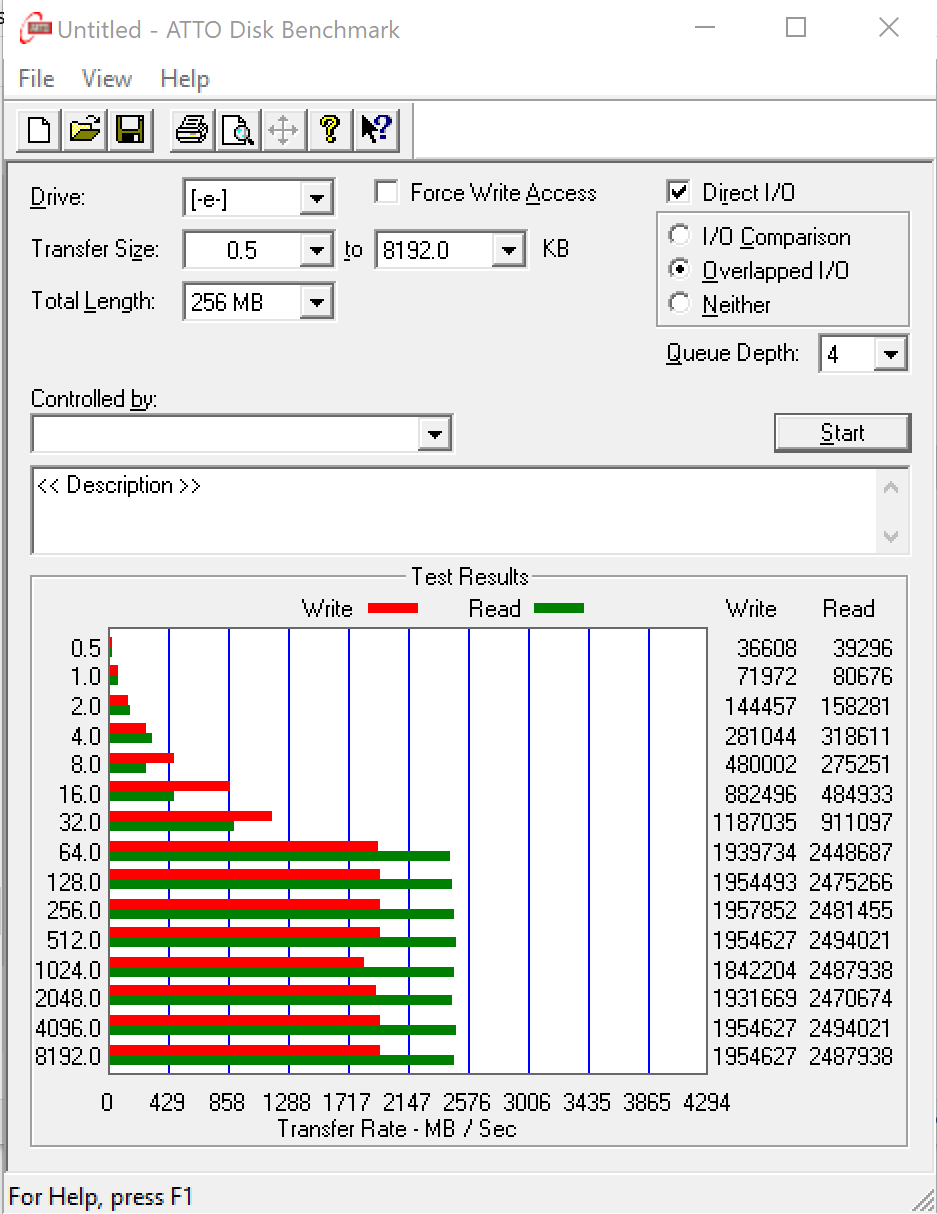
Task: Save results using the floppy disk icon
Action: click(x=130, y=130)
